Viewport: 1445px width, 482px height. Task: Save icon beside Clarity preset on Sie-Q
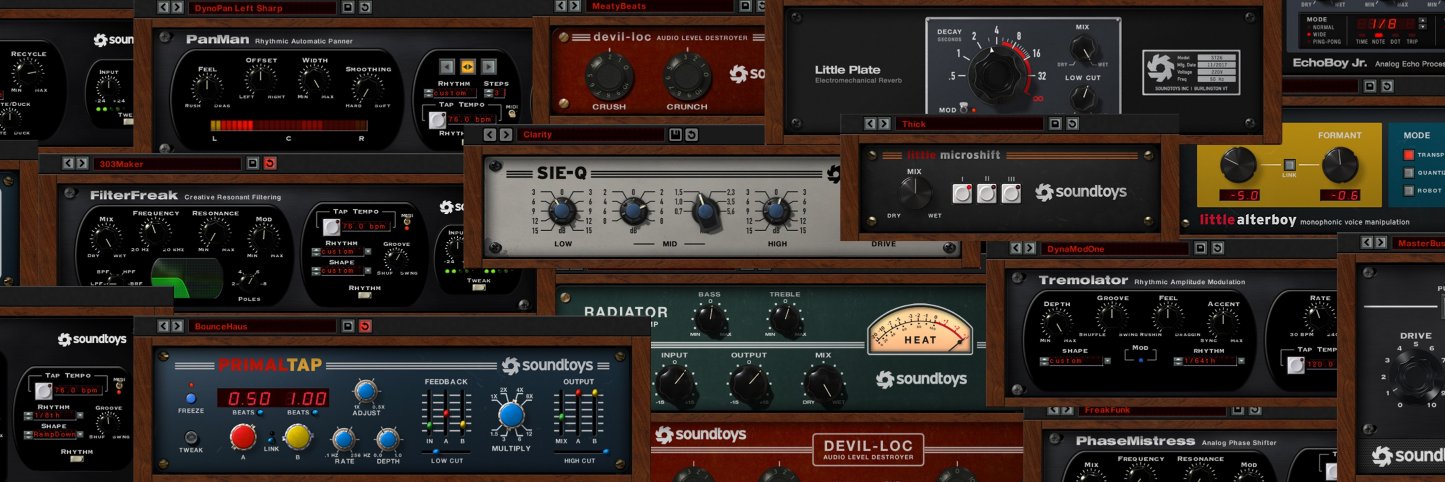[675, 134]
